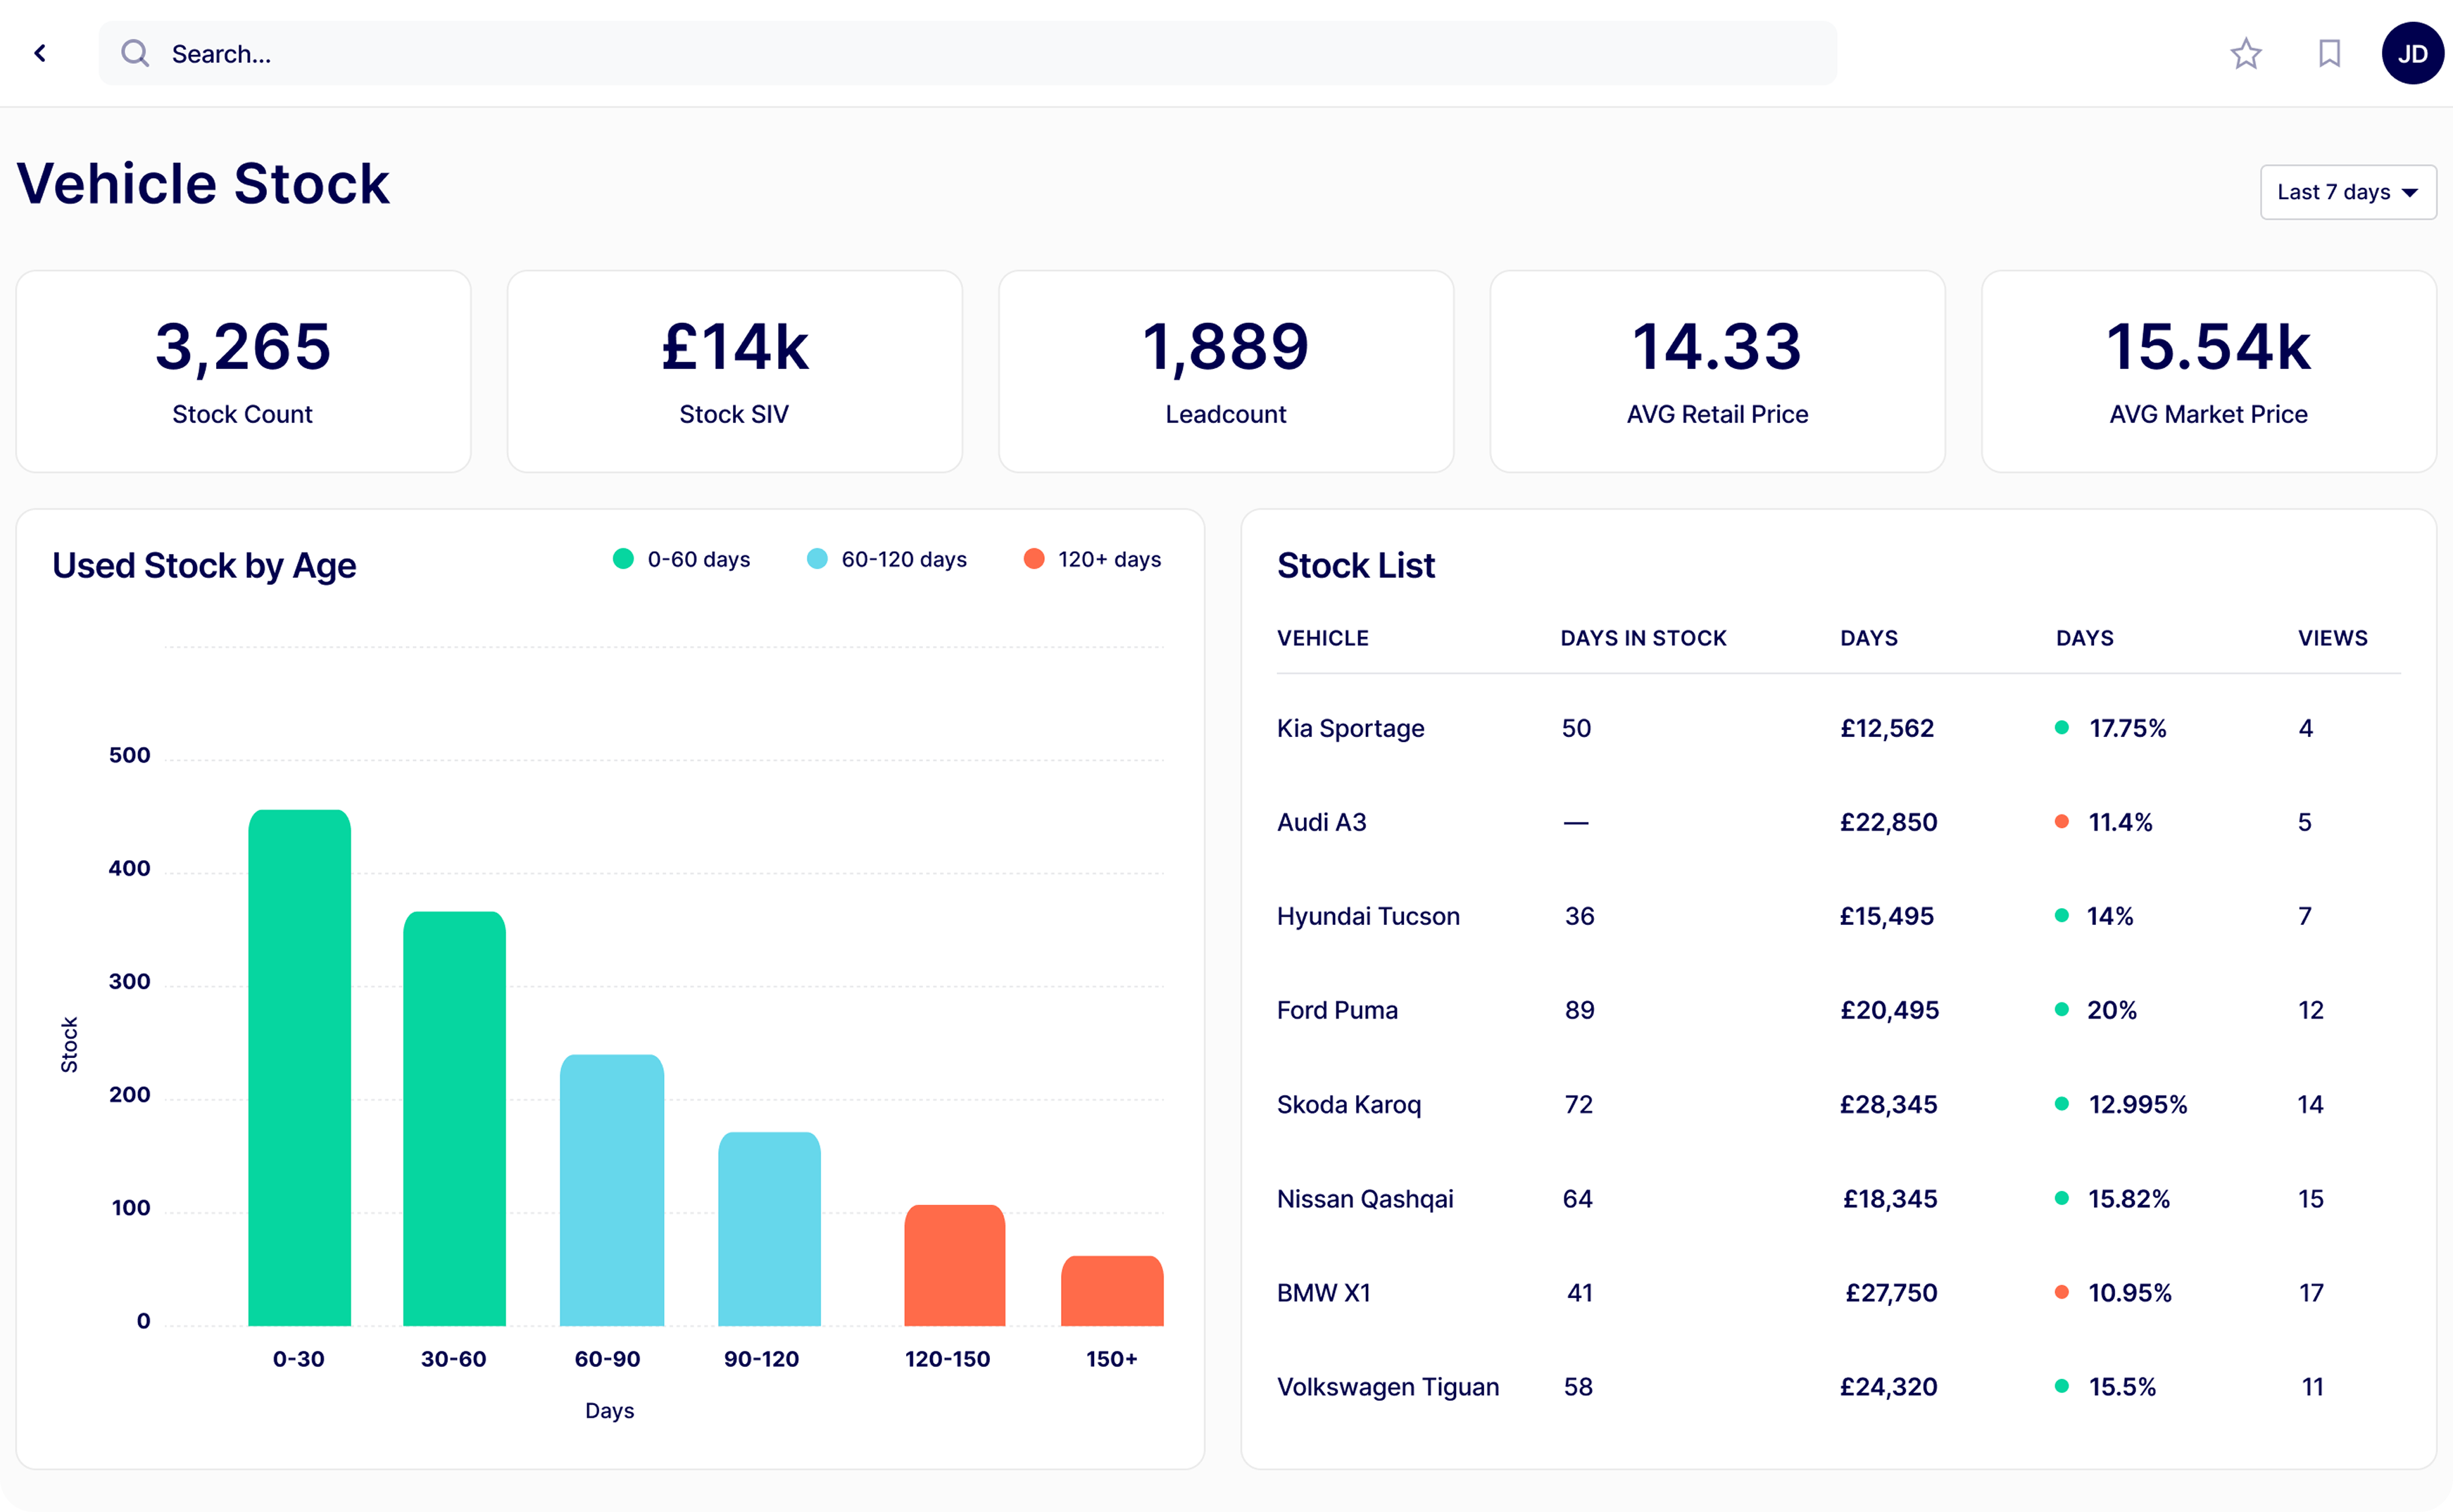Open the Last 7 days dropdown
Screen dimensions: 2453x1512
[x=2334, y=192]
